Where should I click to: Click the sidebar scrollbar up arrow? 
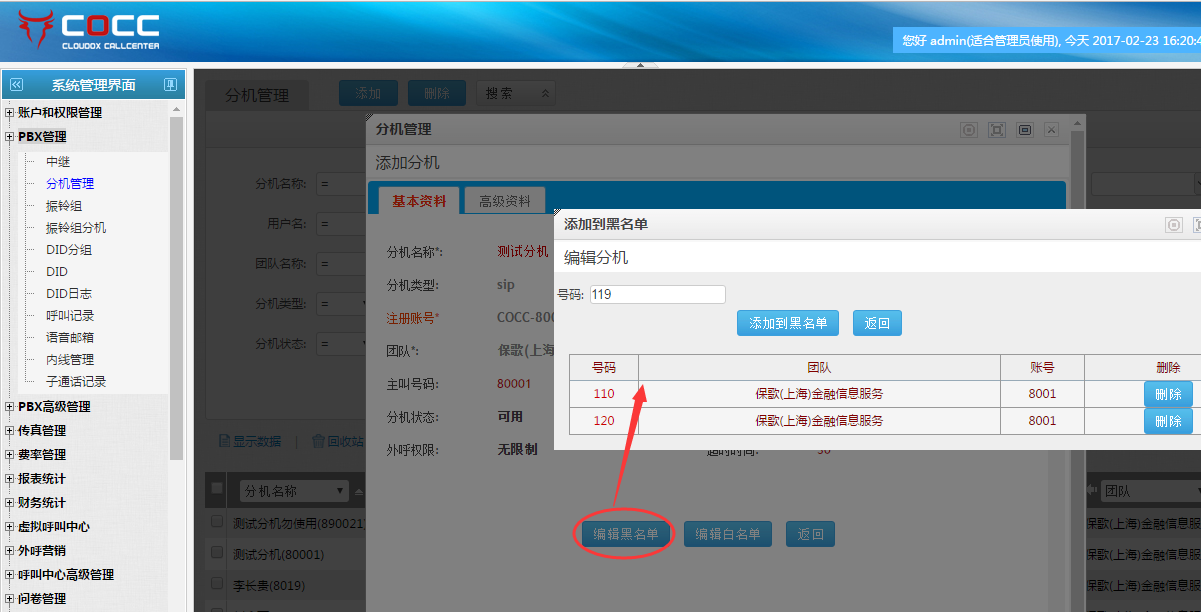pyautogui.click(x=177, y=110)
